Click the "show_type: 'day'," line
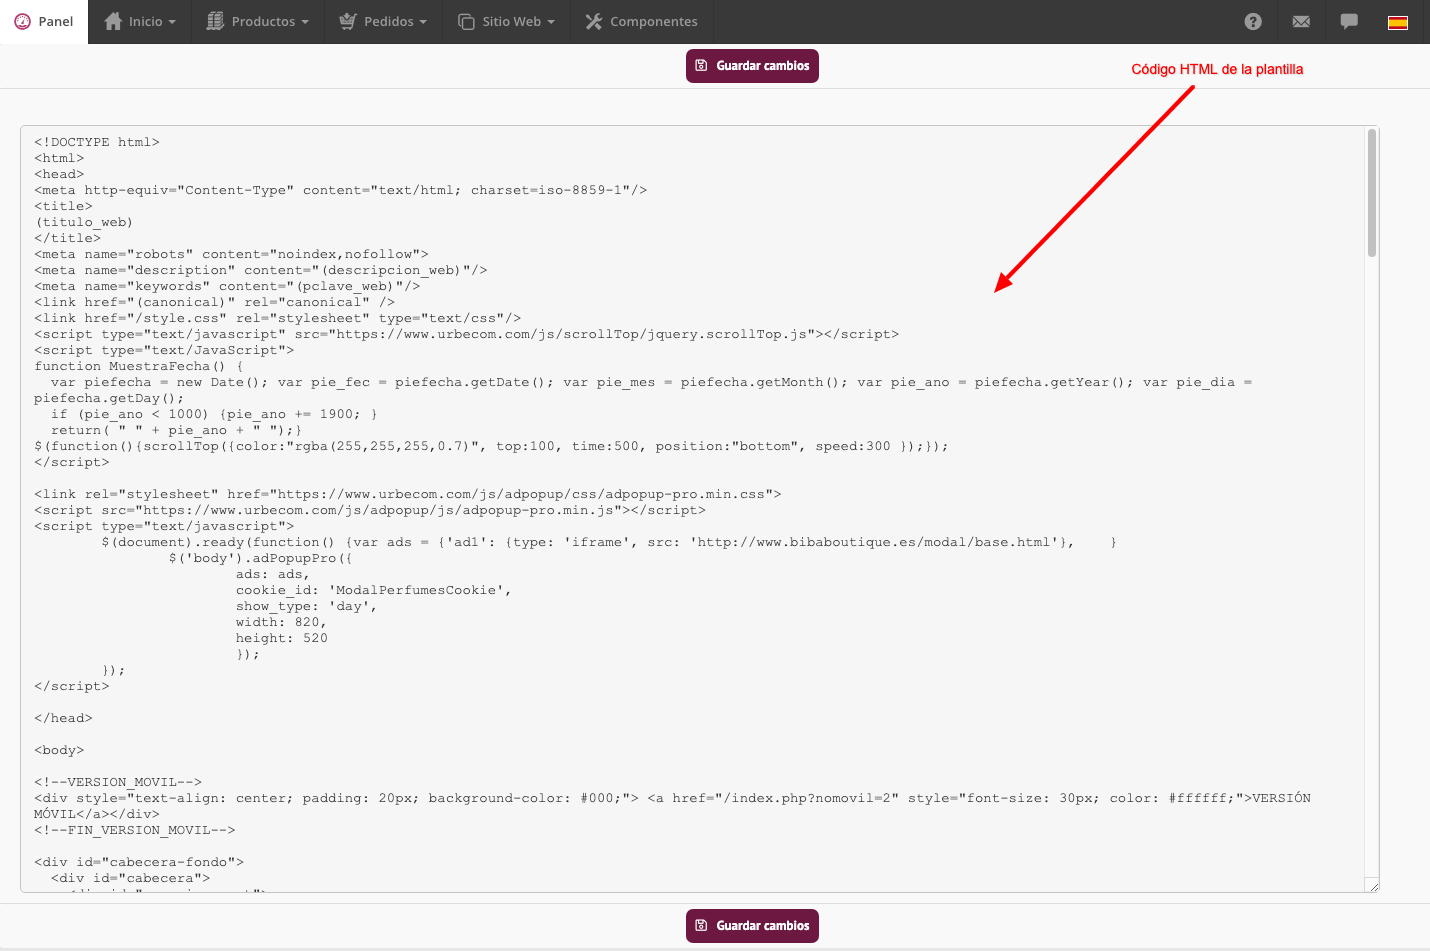The height and width of the screenshot is (951, 1430). (307, 606)
